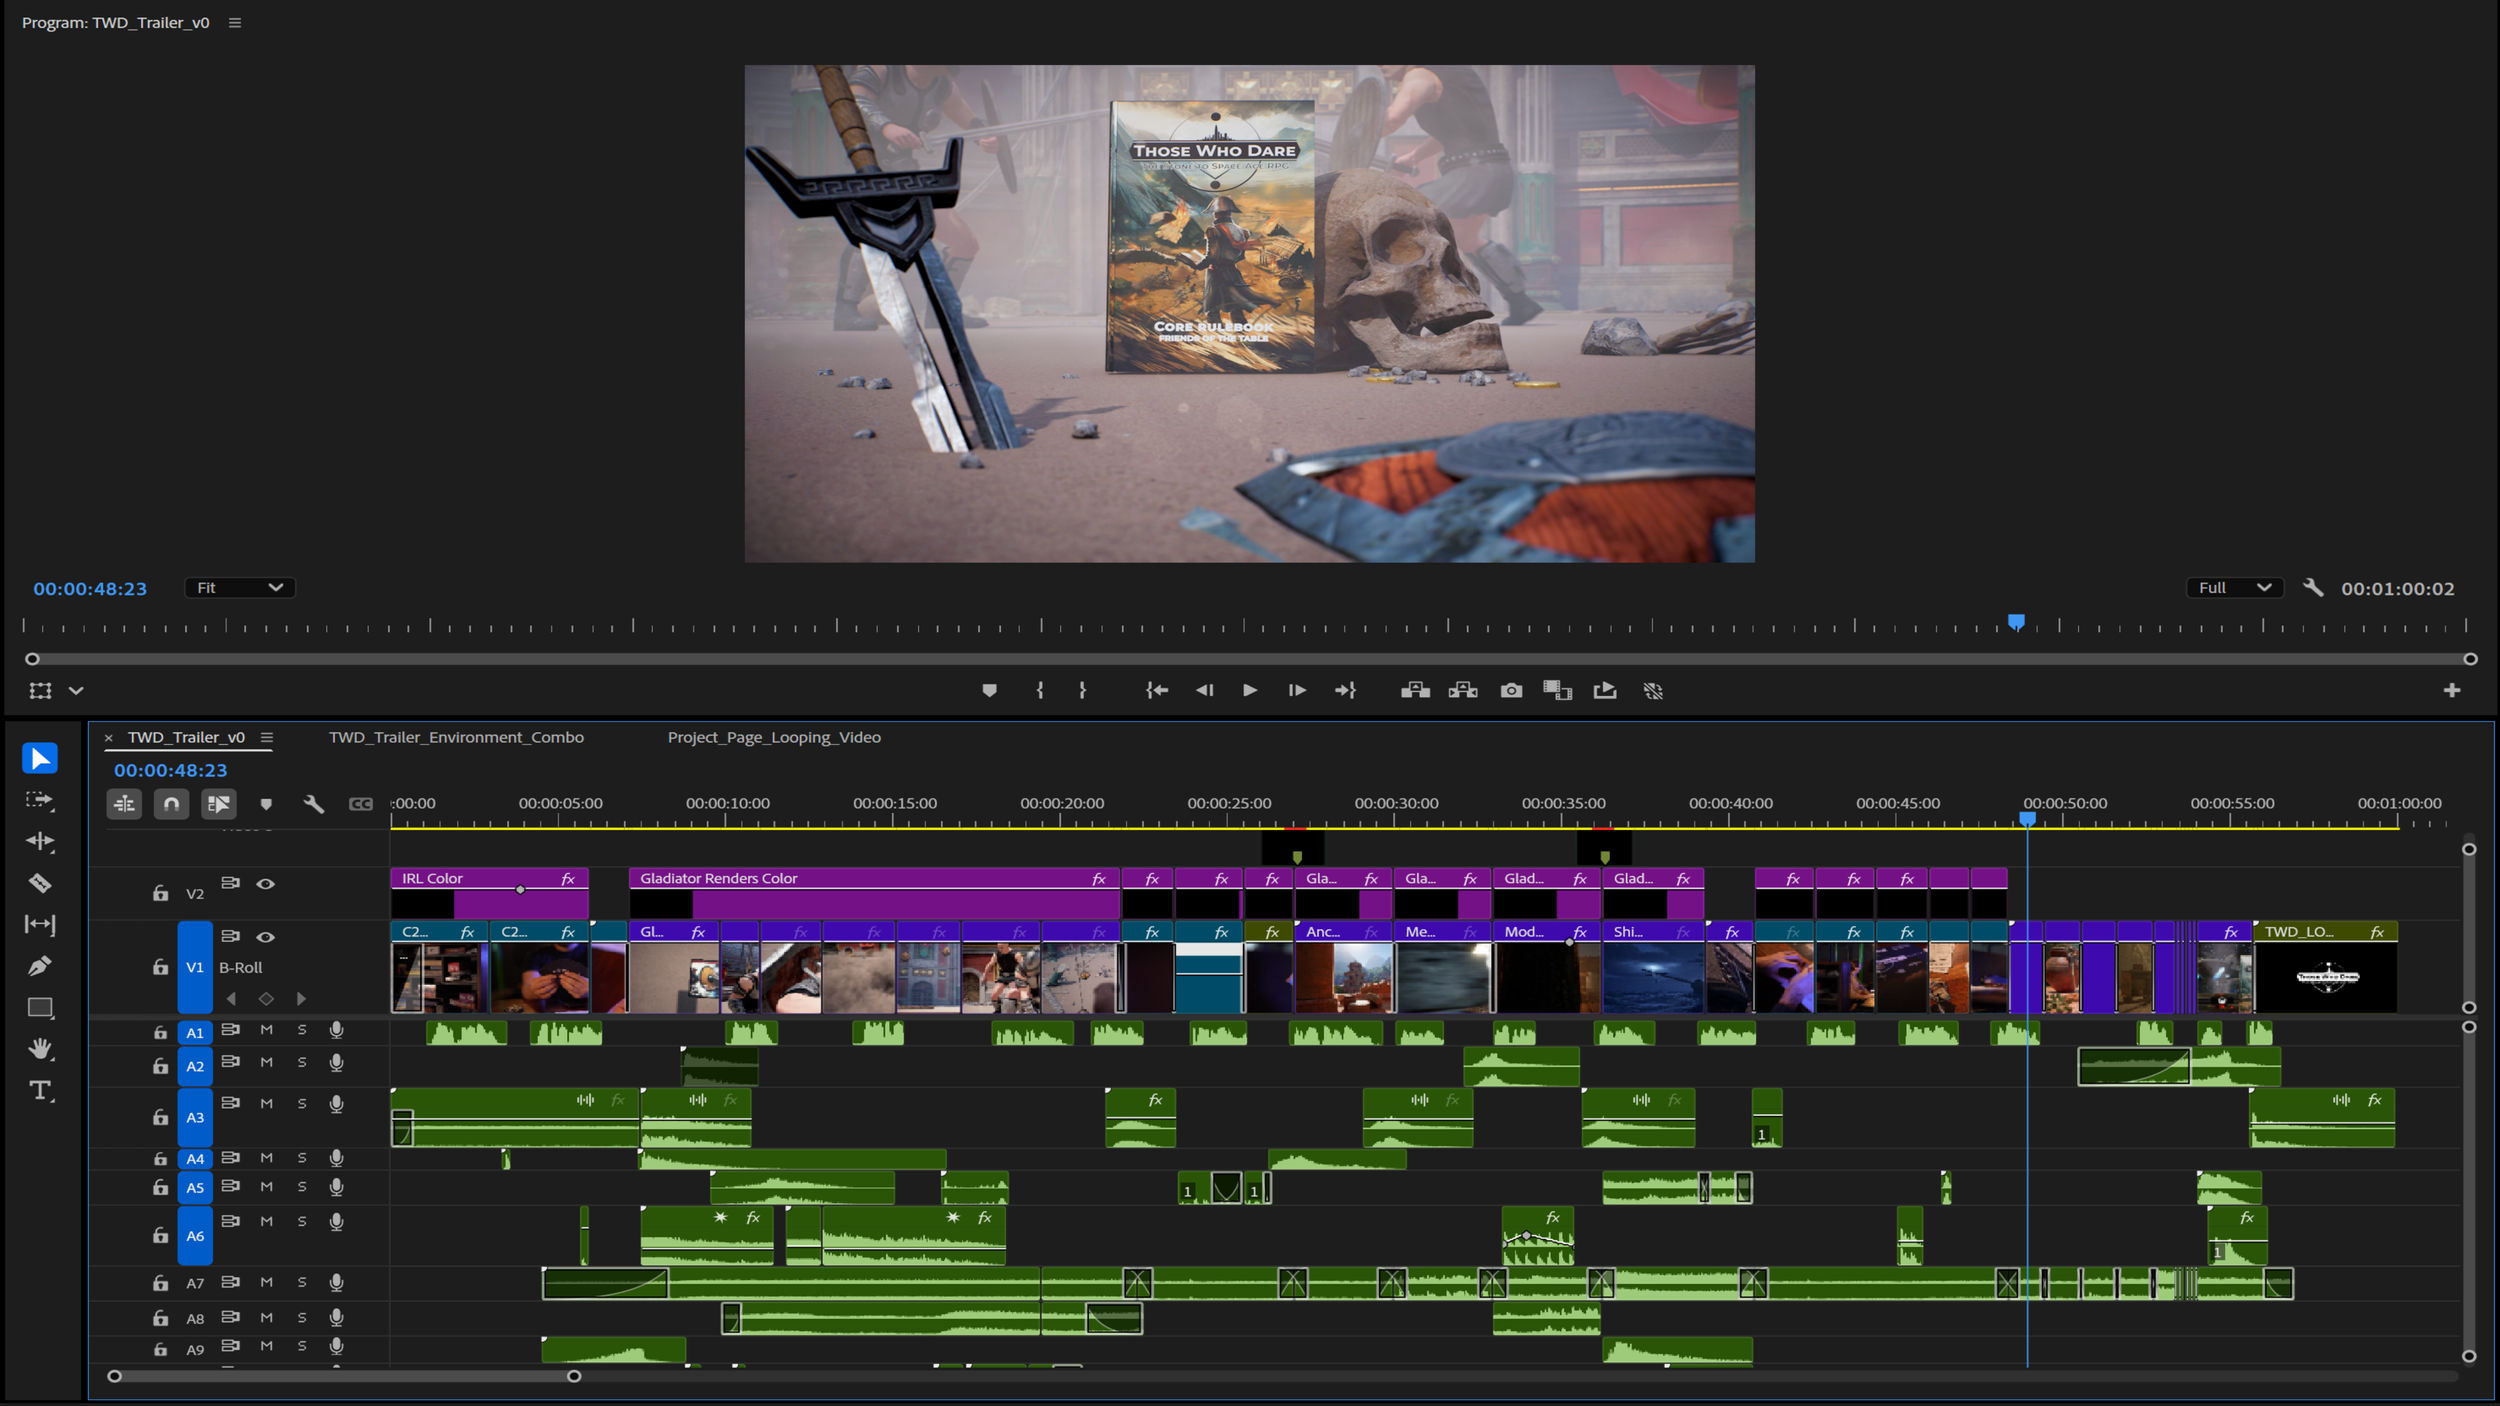
Task: Open the Full playback resolution dropdown
Action: tap(2234, 588)
